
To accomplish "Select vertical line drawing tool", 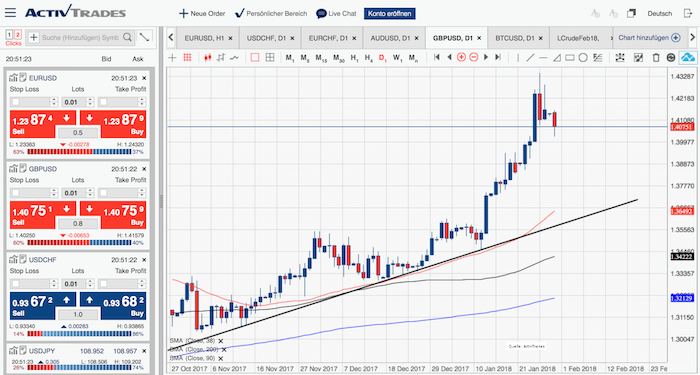I will (x=518, y=57).
